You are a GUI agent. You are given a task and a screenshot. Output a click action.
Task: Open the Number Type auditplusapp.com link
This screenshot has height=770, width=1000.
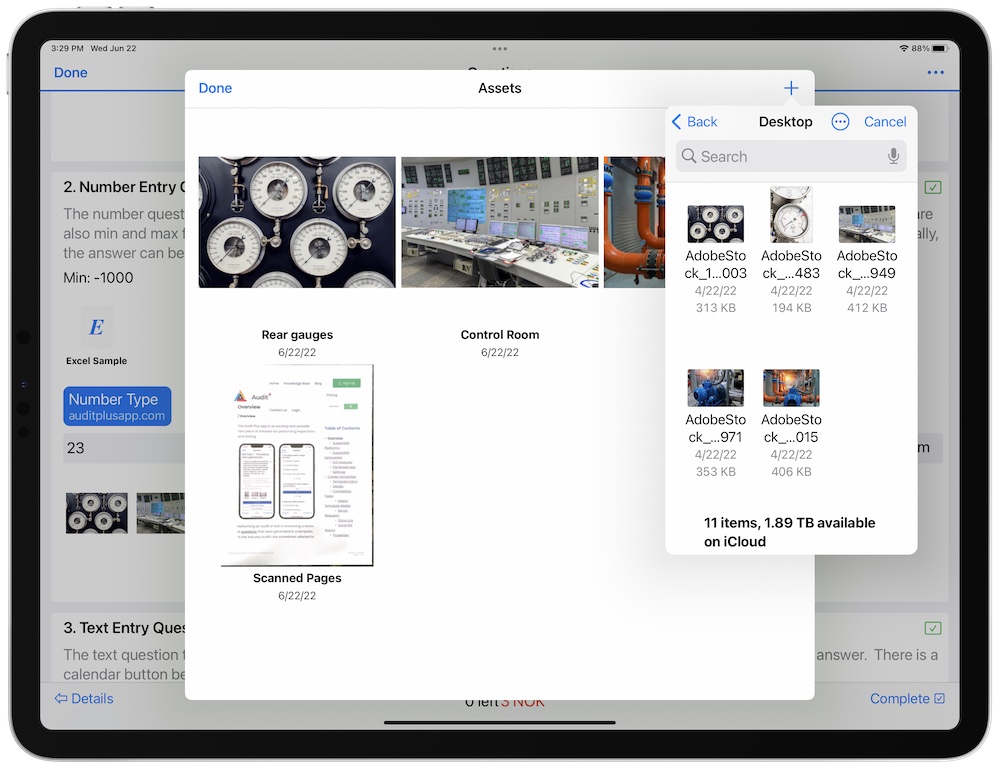[117, 406]
